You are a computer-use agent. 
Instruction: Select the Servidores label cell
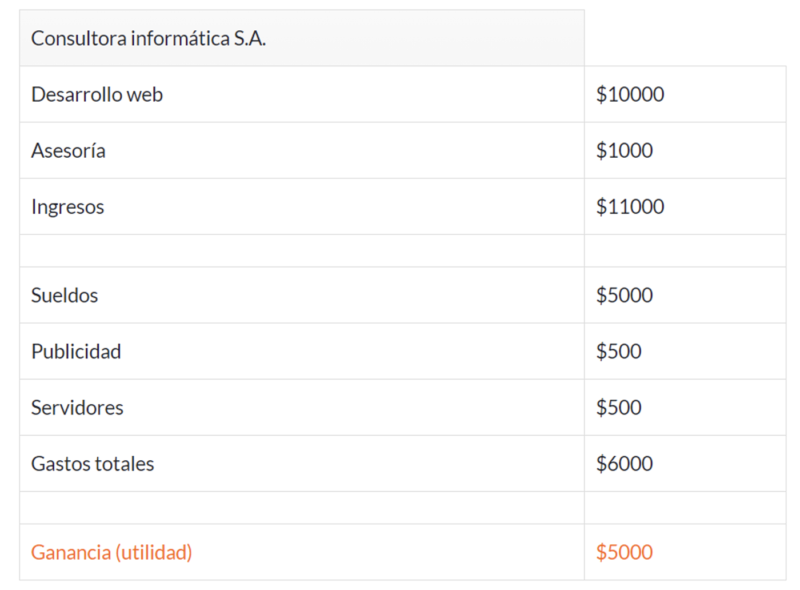click(x=77, y=407)
